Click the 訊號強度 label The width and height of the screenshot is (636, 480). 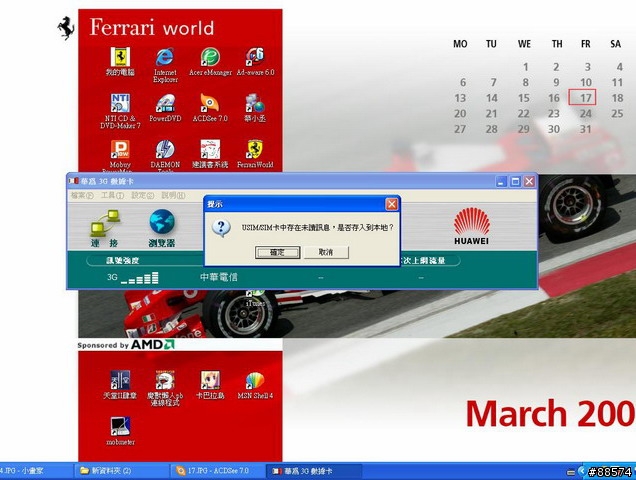pyautogui.click(x=122, y=261)
